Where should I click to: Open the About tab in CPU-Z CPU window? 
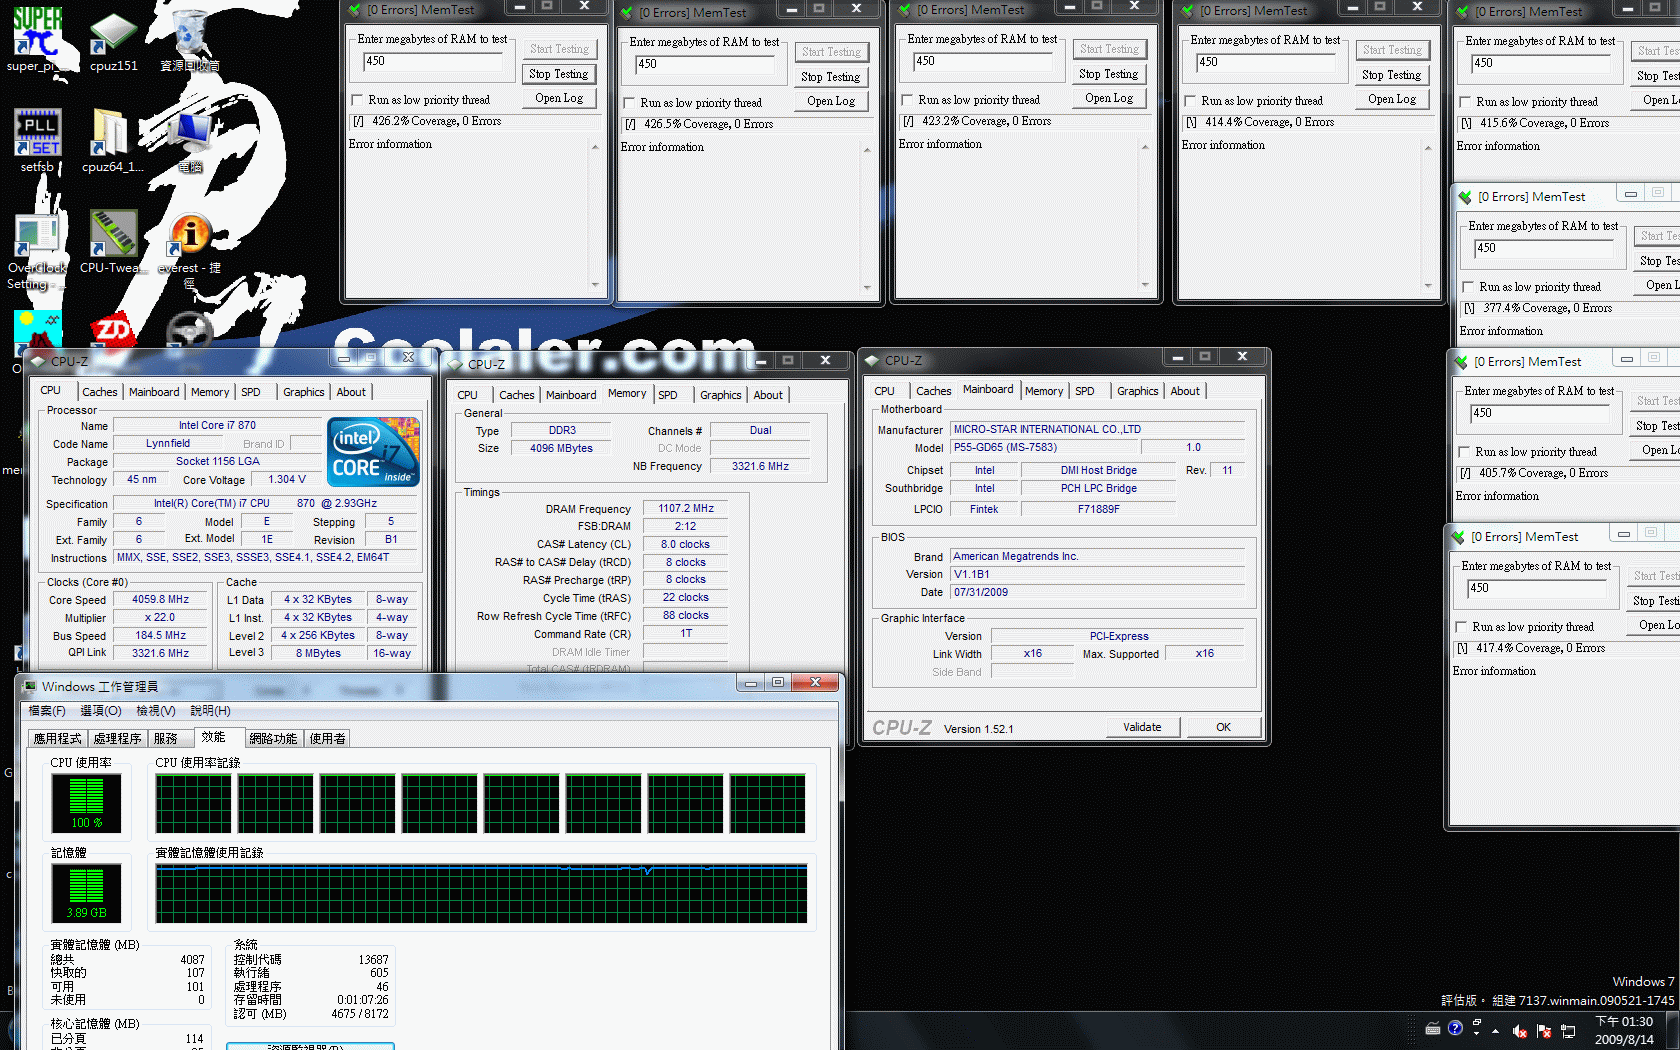pyautogui.click(x=351, y=392)
